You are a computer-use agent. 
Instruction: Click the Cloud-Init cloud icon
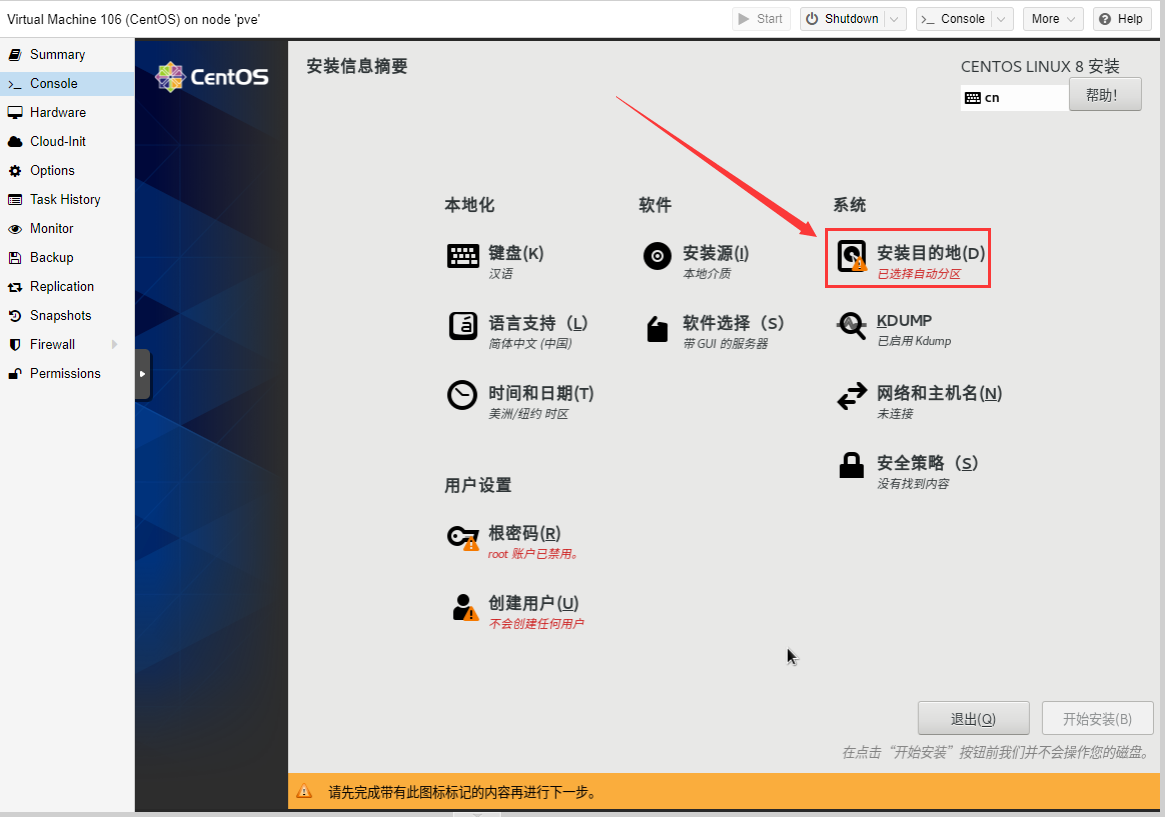point(15,141)
